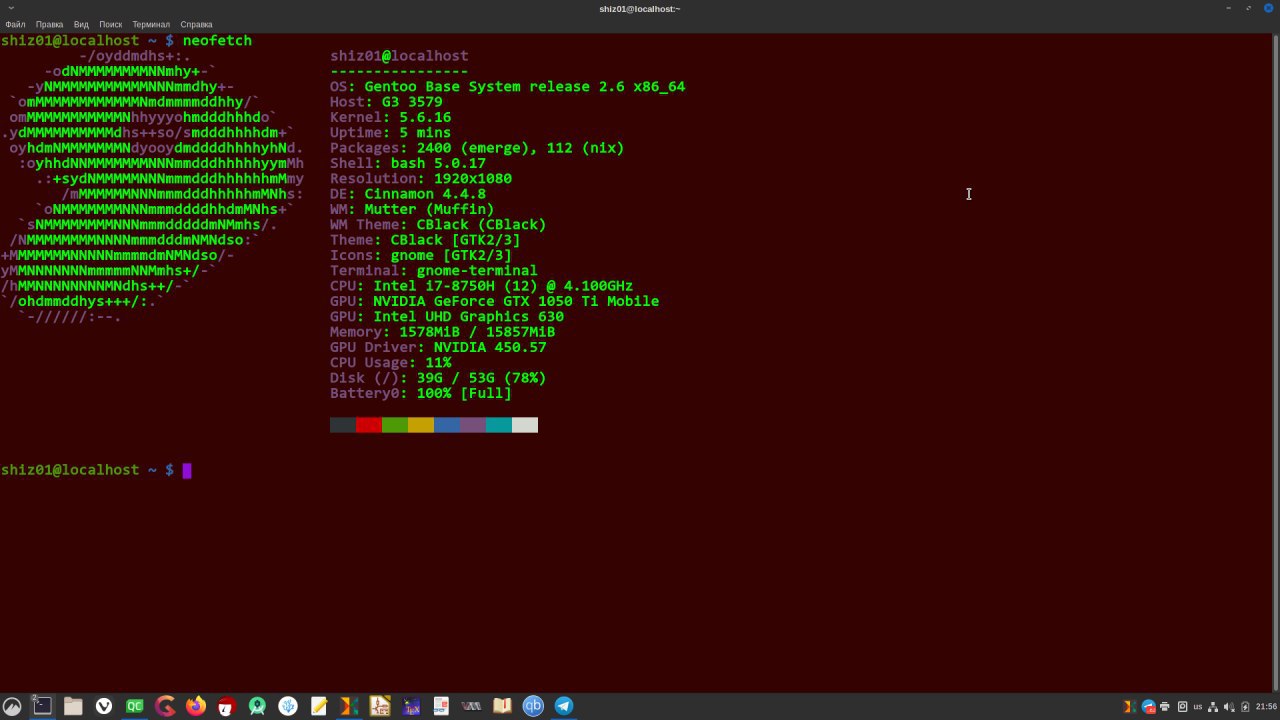Click the white coral icon in taskbar
Viewport: 1280px width, 720px height.
pyautogui.click(x=288, y=706)
